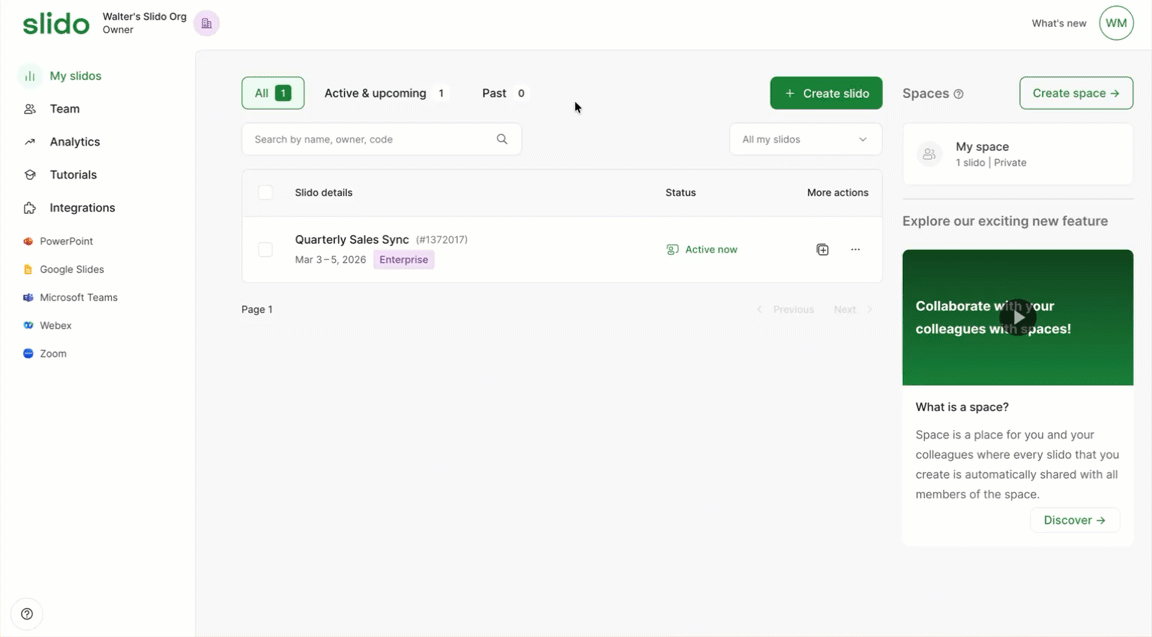
Task: Expand the All my slidos dropdown
Action: click(805, 139)
